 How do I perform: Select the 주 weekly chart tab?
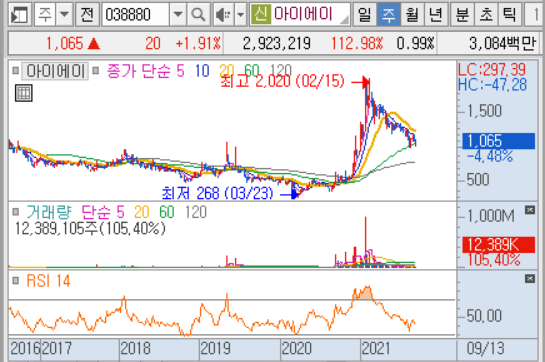(388, 15)
